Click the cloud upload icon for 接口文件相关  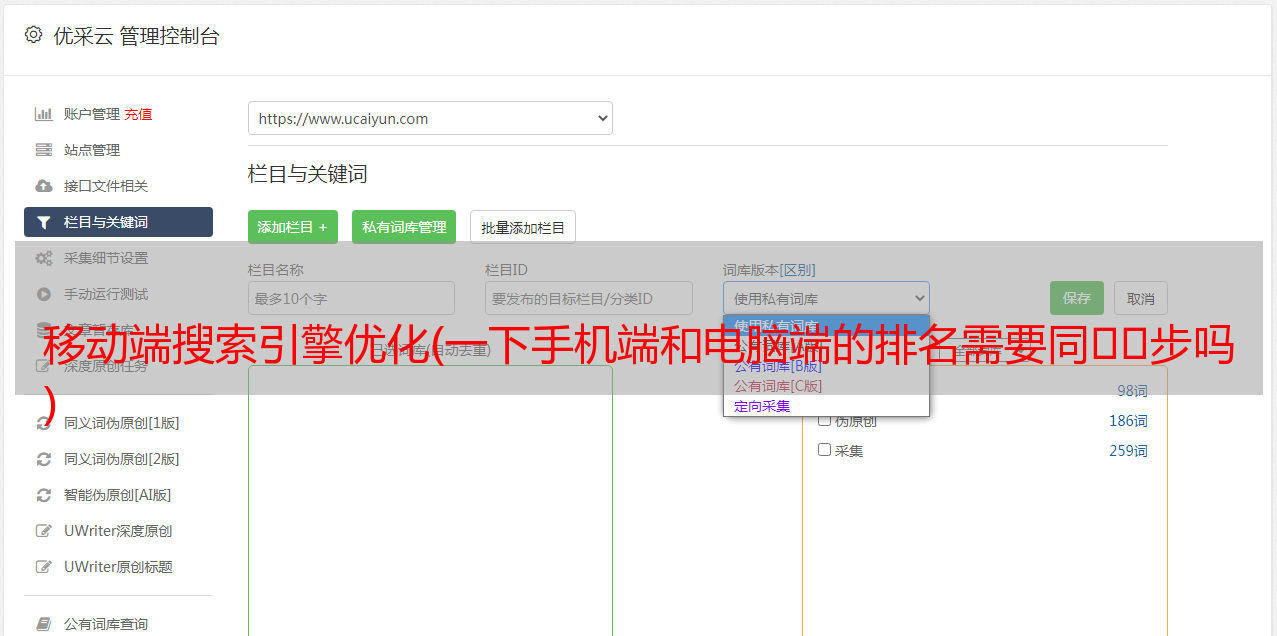tap(44, 186)
